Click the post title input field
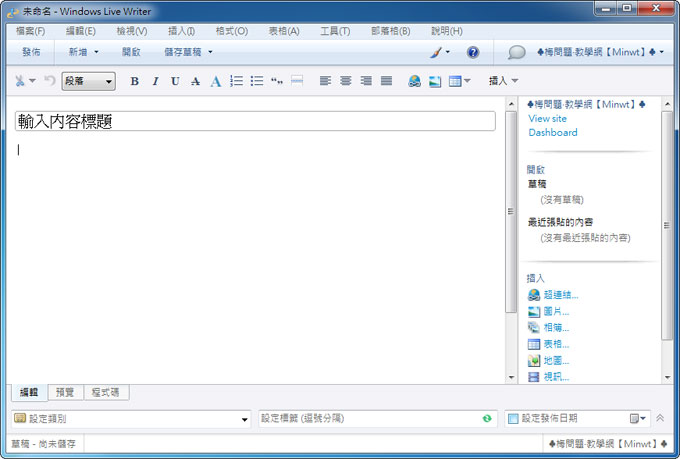This screenshot has height=459, width=680. tap(255, 121)
